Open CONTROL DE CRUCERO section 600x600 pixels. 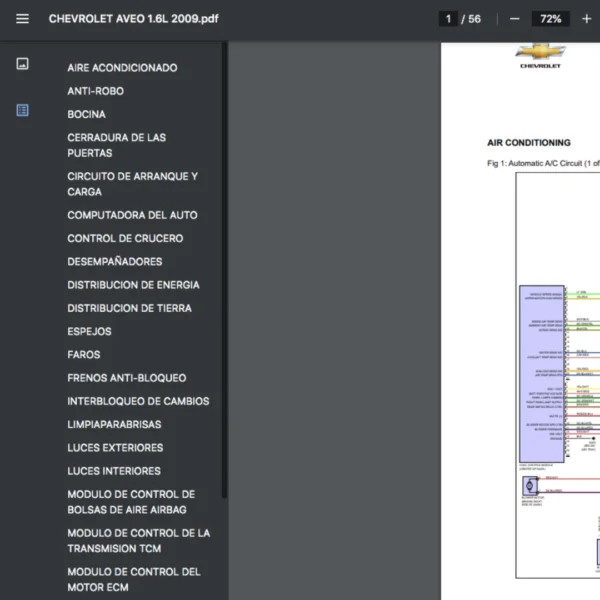(125, 238)
